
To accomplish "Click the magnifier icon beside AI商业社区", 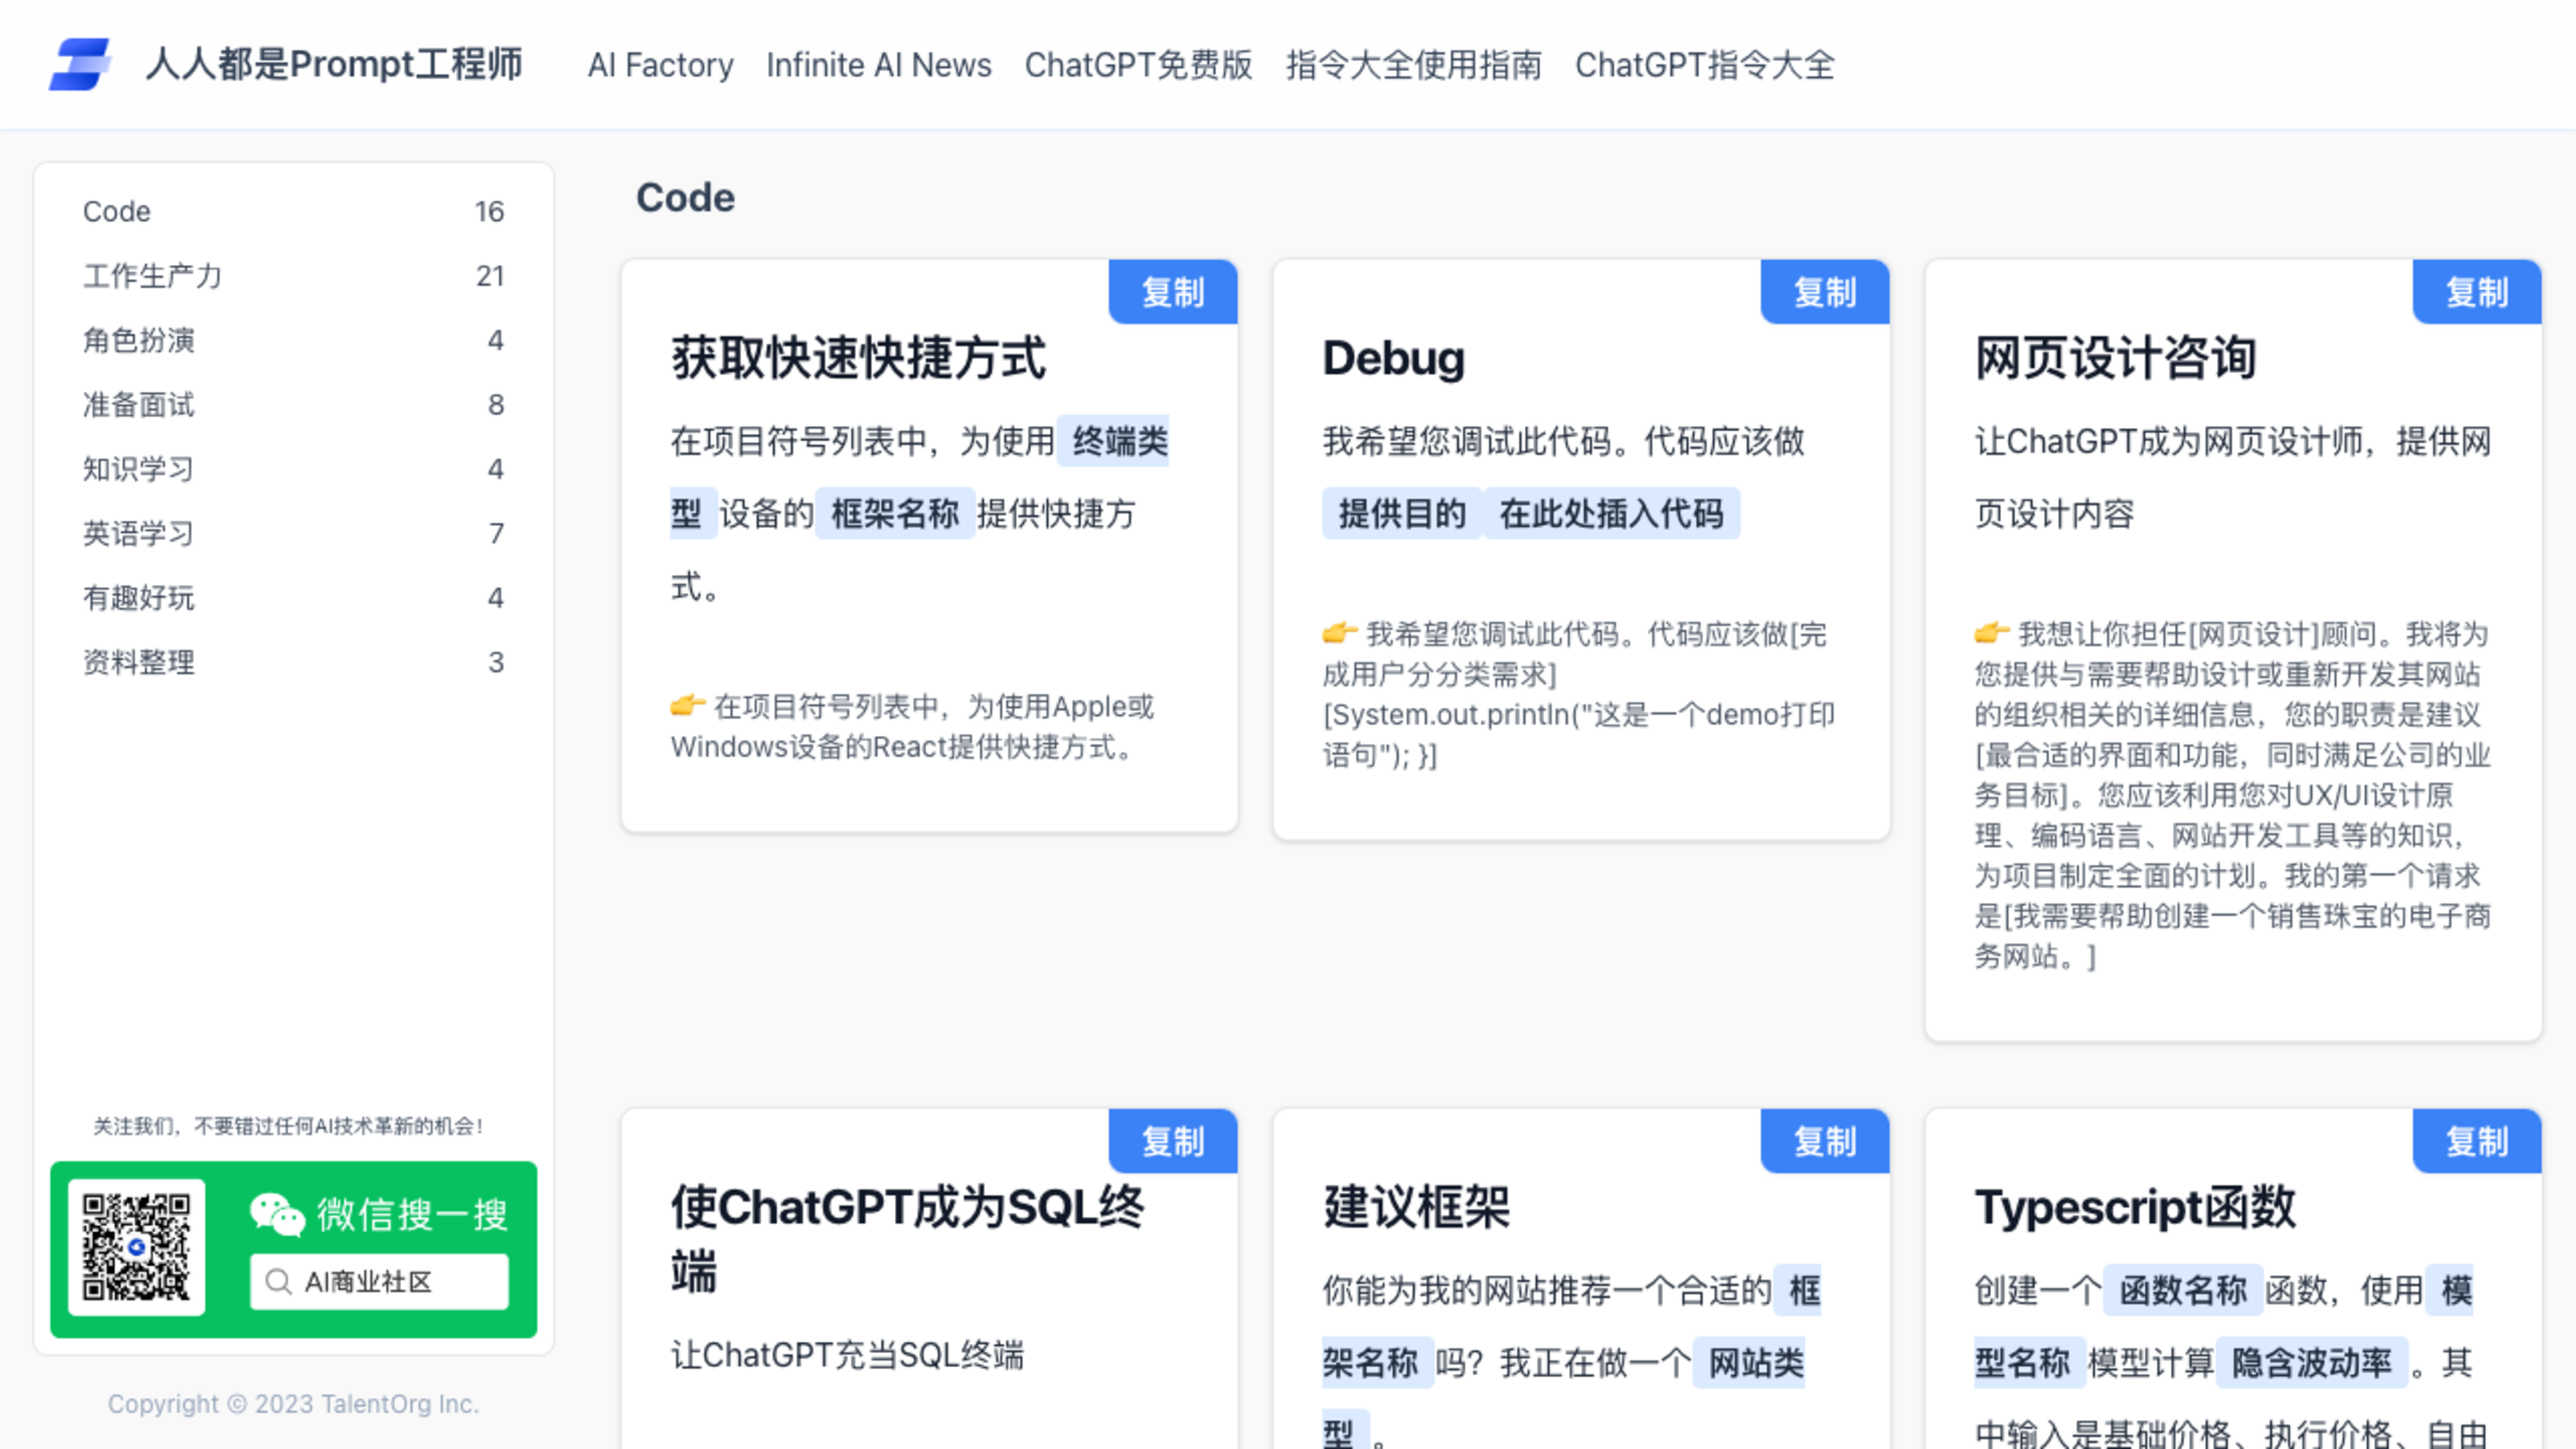I will click(278, 1282).
